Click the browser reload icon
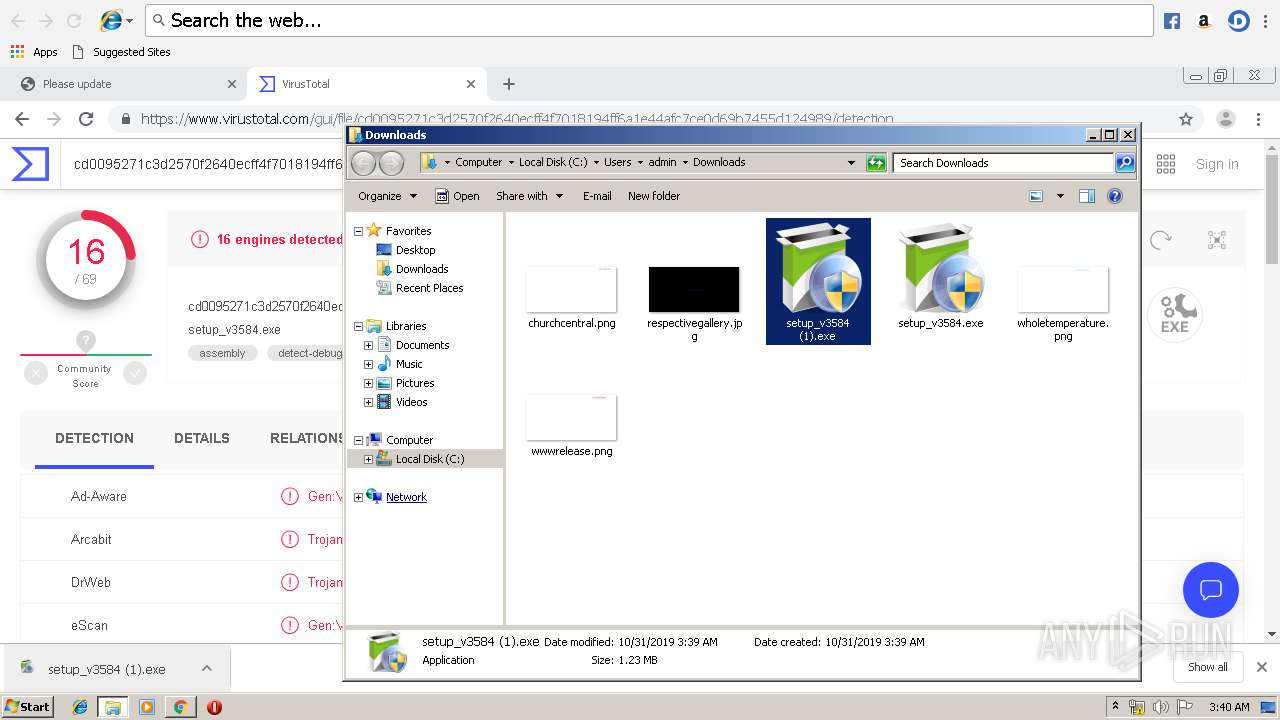The width and height of the screenshot is (1280, 720). click(86, 119)
